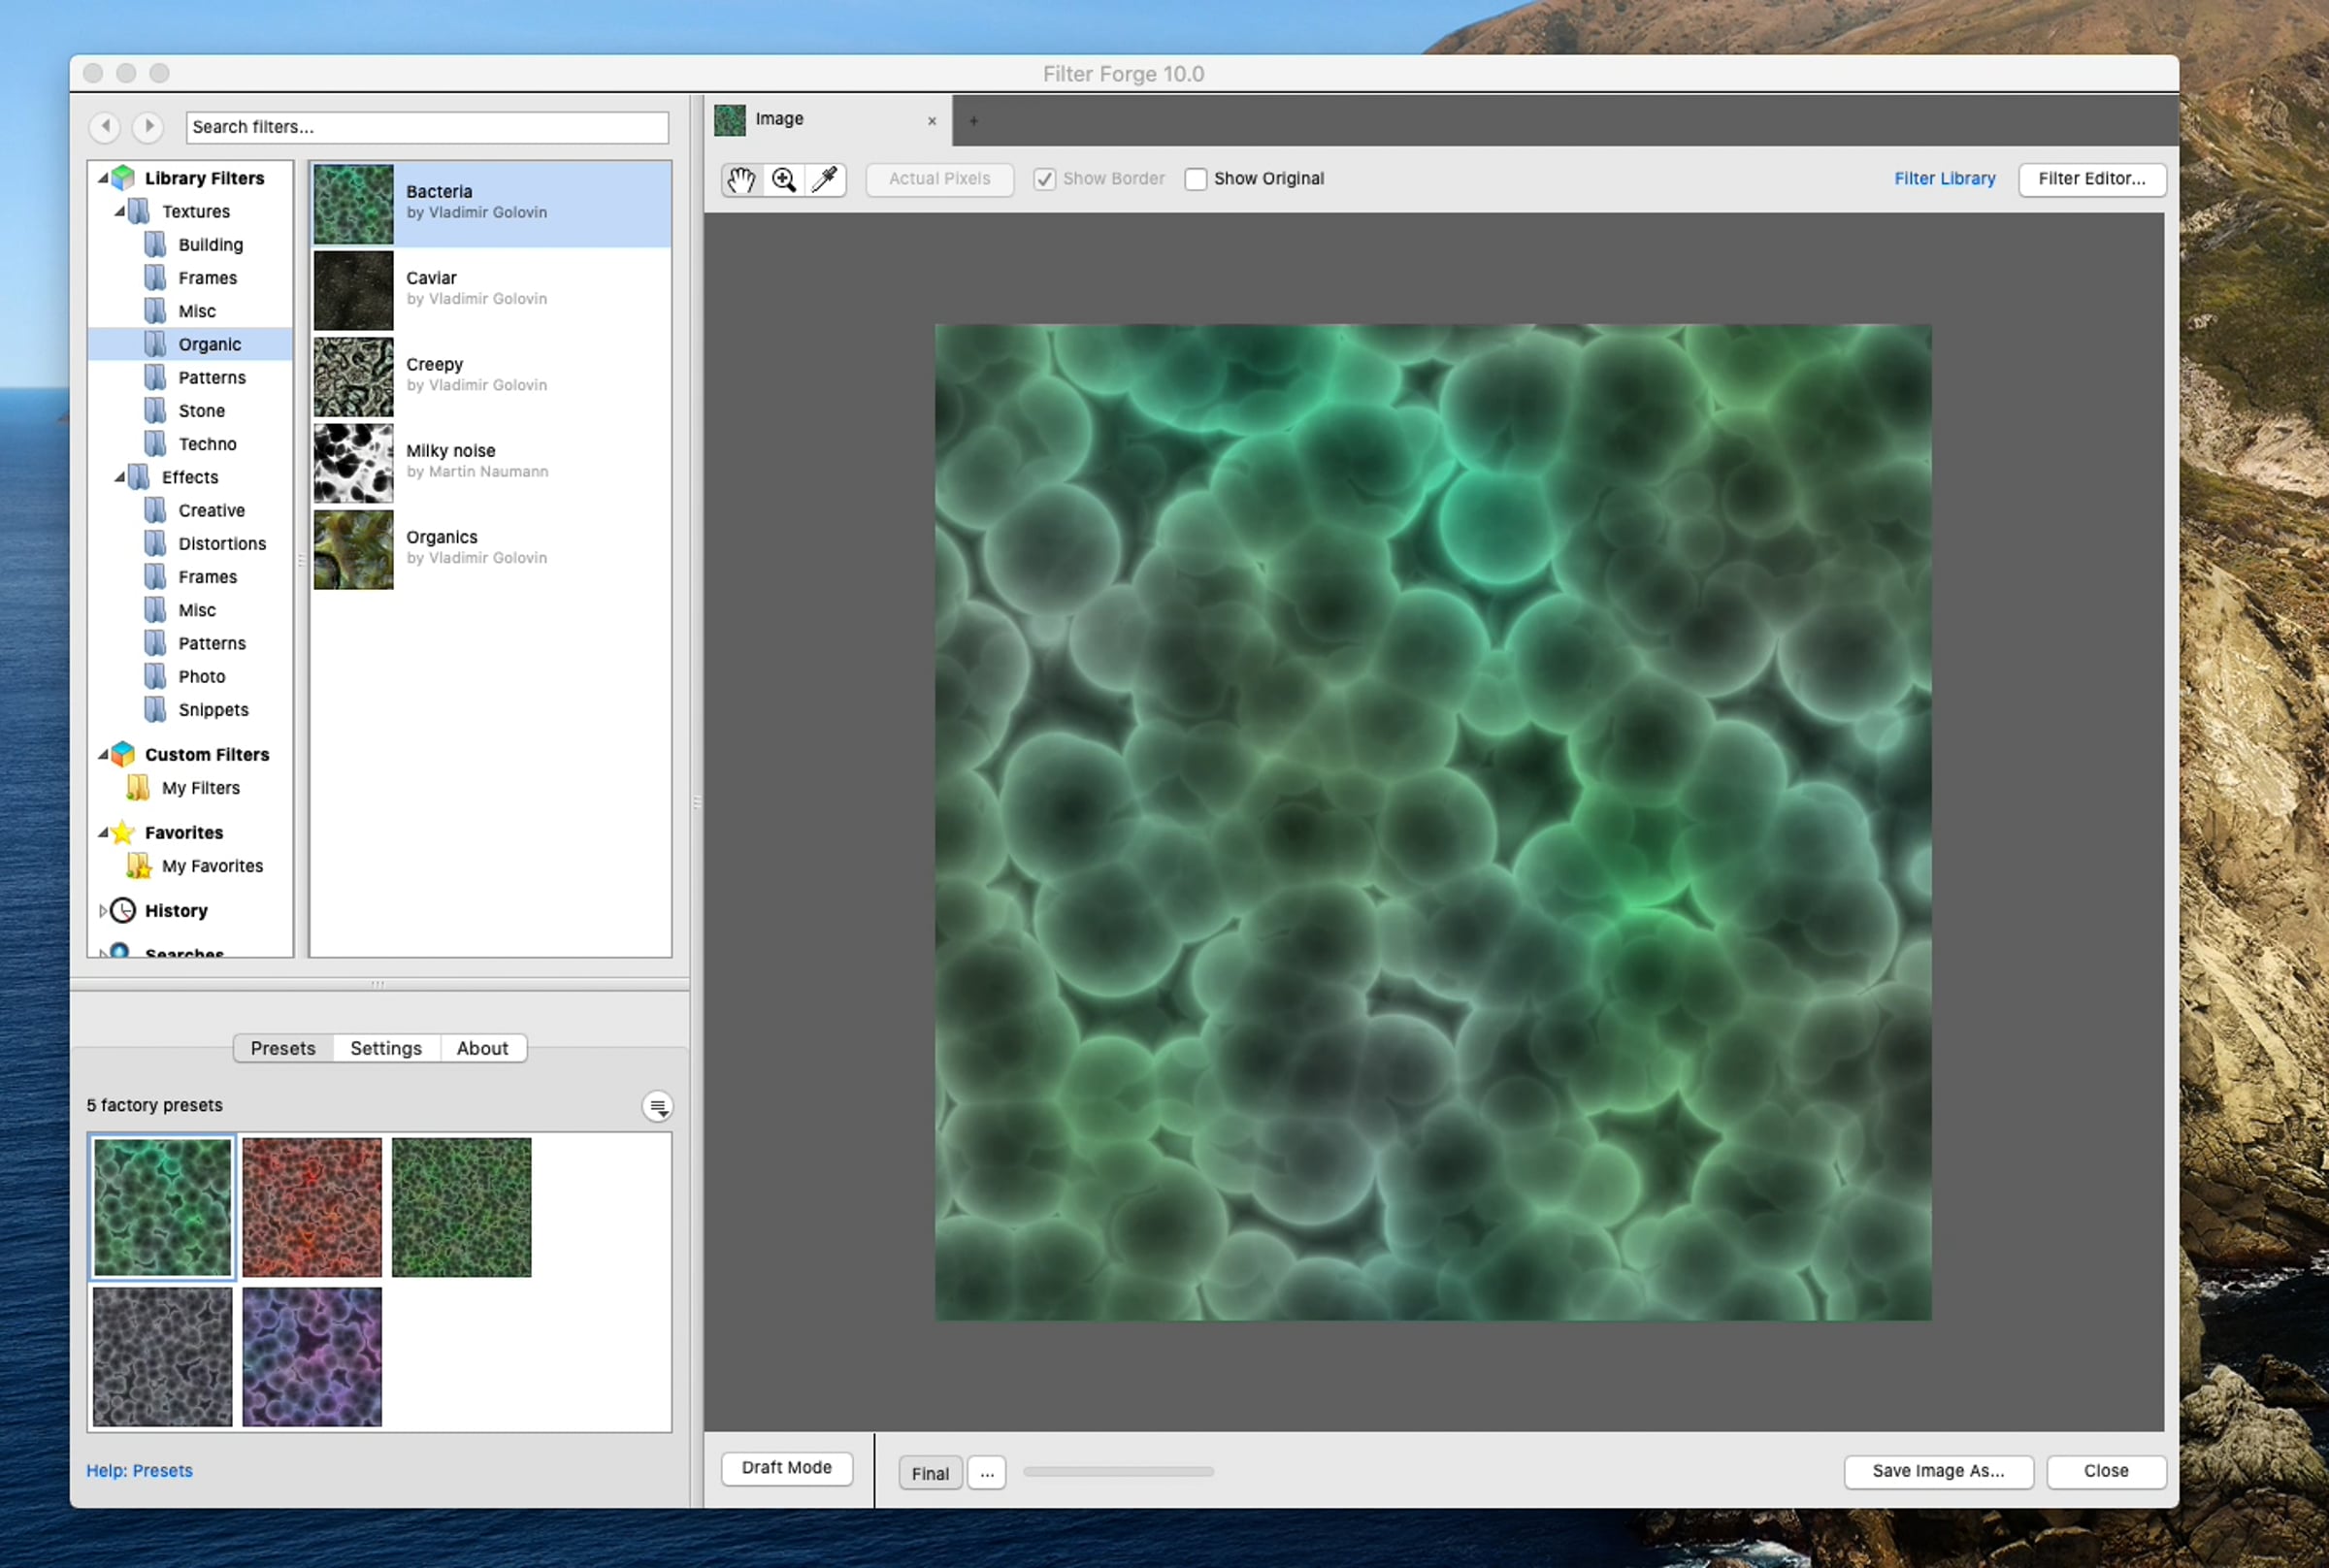Collapse the Custom Filters section
Image resolution: width=2329 pixels, height=1568 pixels.
pyautogui.click(x=103, y=754)
